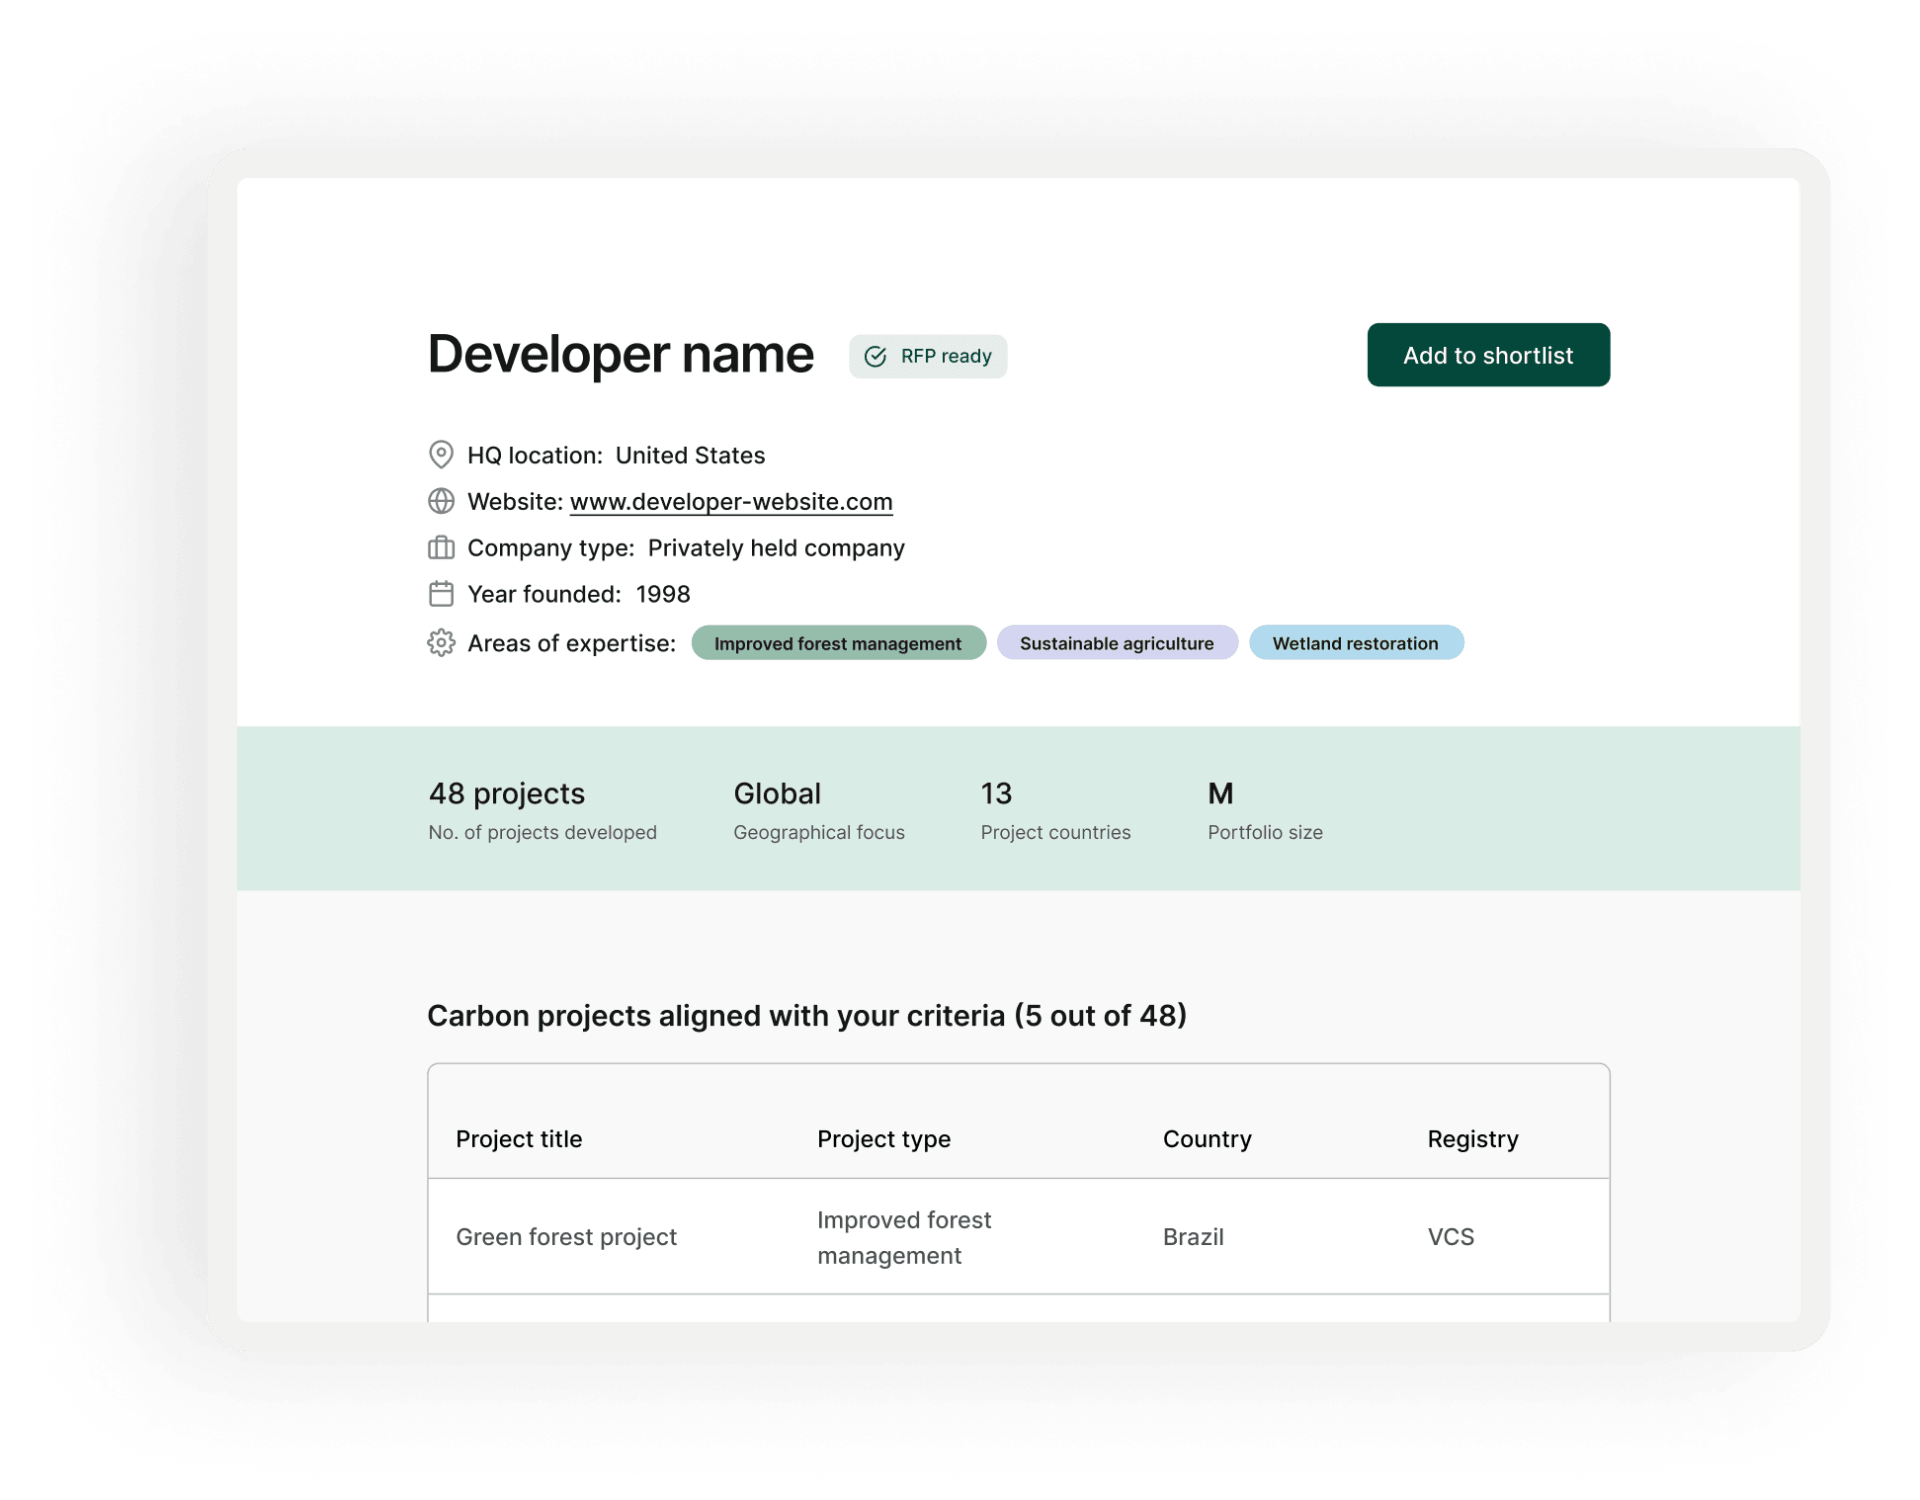
Task: Click the briefcase icon beside Company type
Action: tap(441, 547)
